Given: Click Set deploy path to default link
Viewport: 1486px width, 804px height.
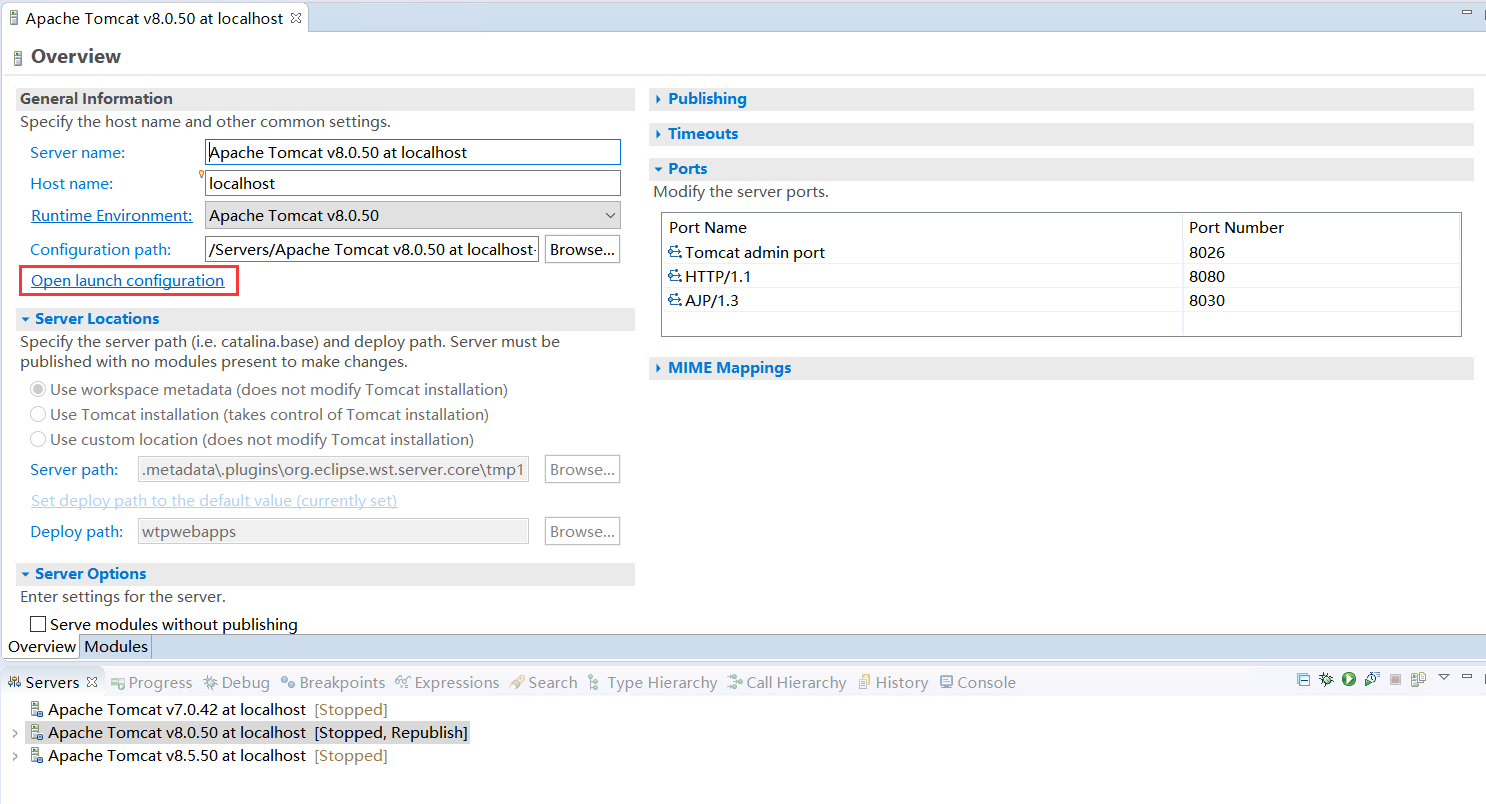Looking at the screenshot, I should [x=214, y=501].
